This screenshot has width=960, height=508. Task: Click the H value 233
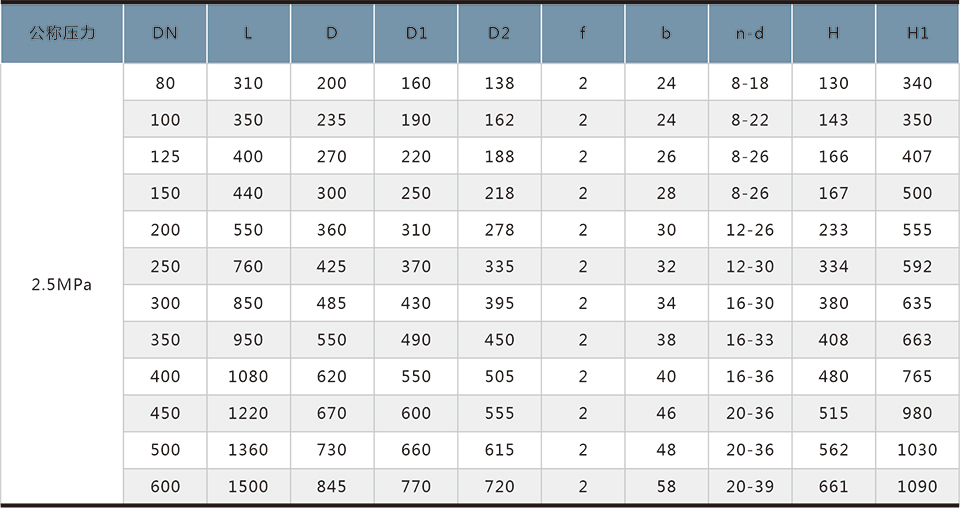(x=833, y=230)
